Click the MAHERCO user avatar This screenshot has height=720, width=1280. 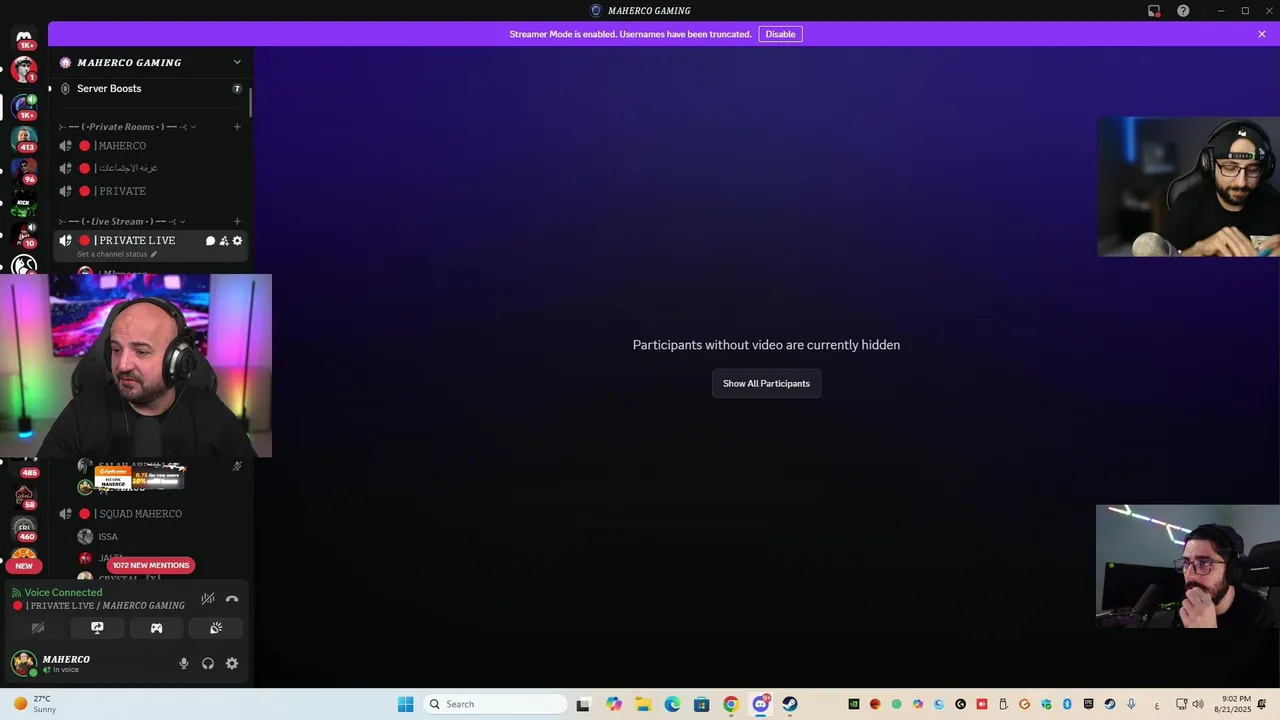pos(24,663)
